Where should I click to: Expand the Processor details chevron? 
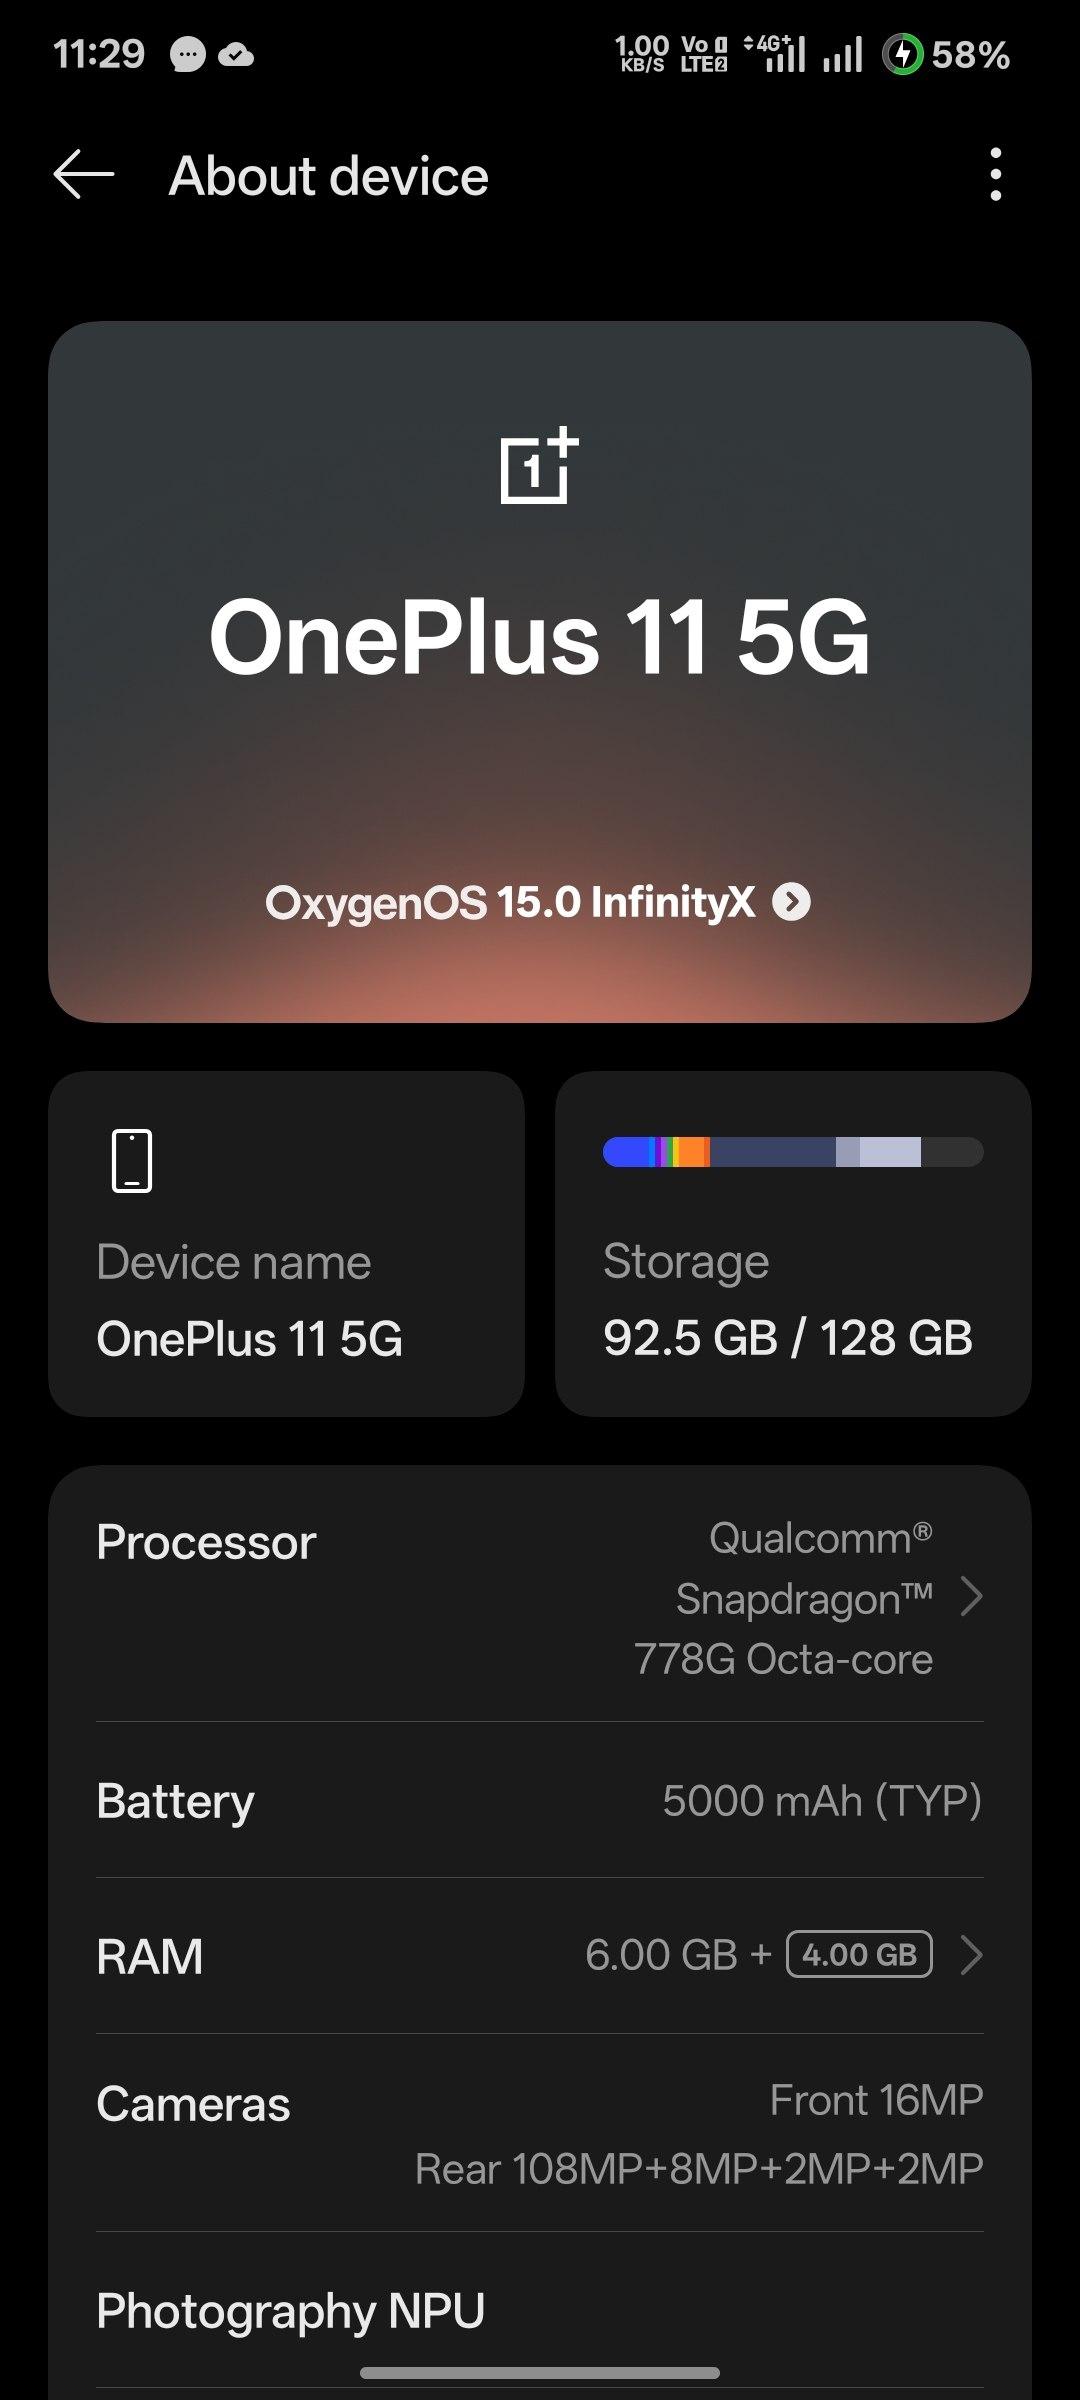click(x=970, y=1597)
